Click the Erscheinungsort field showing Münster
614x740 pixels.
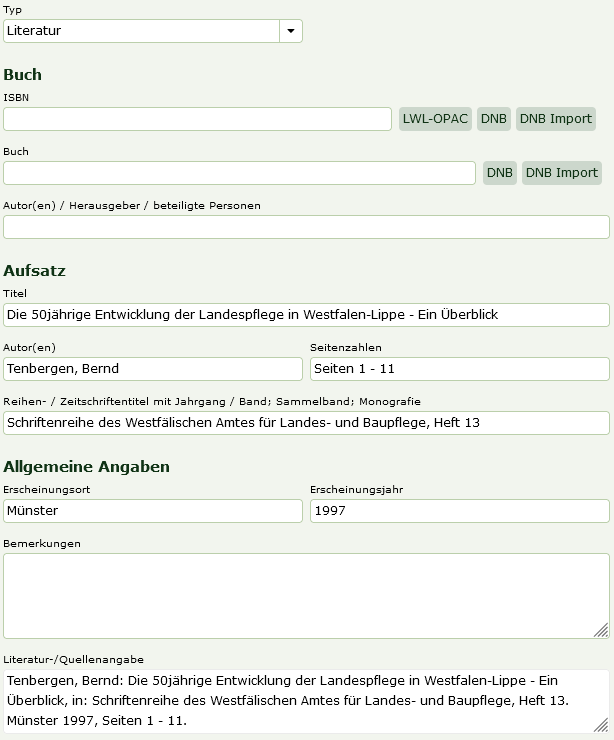pyautogui.click(x=153, y=511)
